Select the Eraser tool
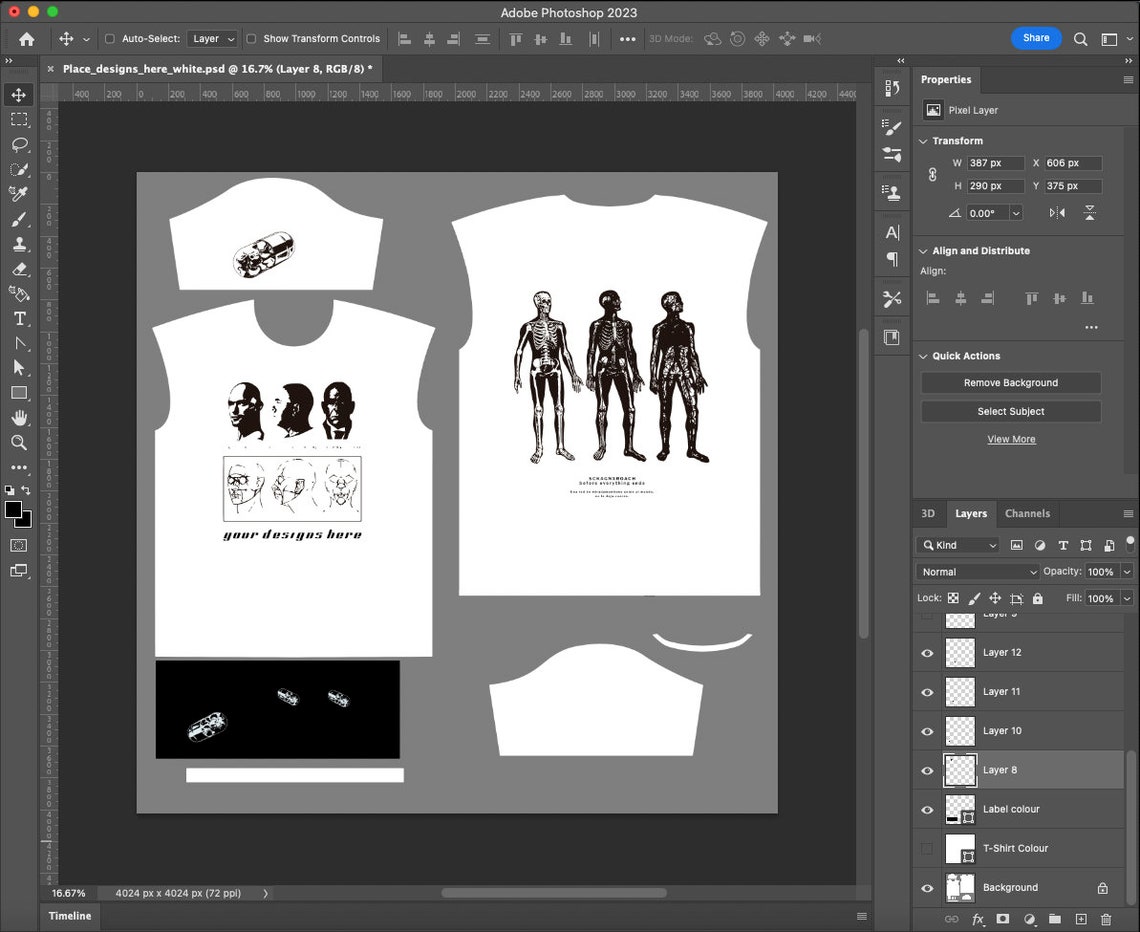This screenshot has width=1140, height=932. point(20,269)
